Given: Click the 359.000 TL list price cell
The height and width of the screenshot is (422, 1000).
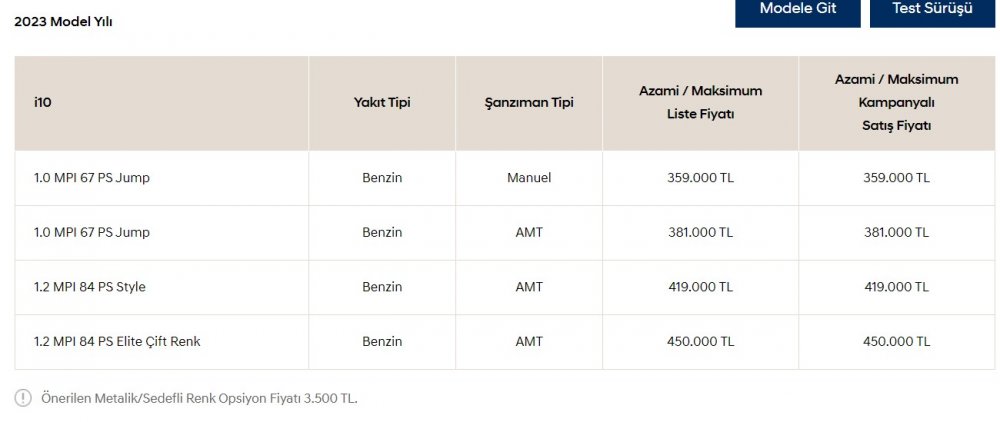Looking at the screenshot, I should [700, 178].
